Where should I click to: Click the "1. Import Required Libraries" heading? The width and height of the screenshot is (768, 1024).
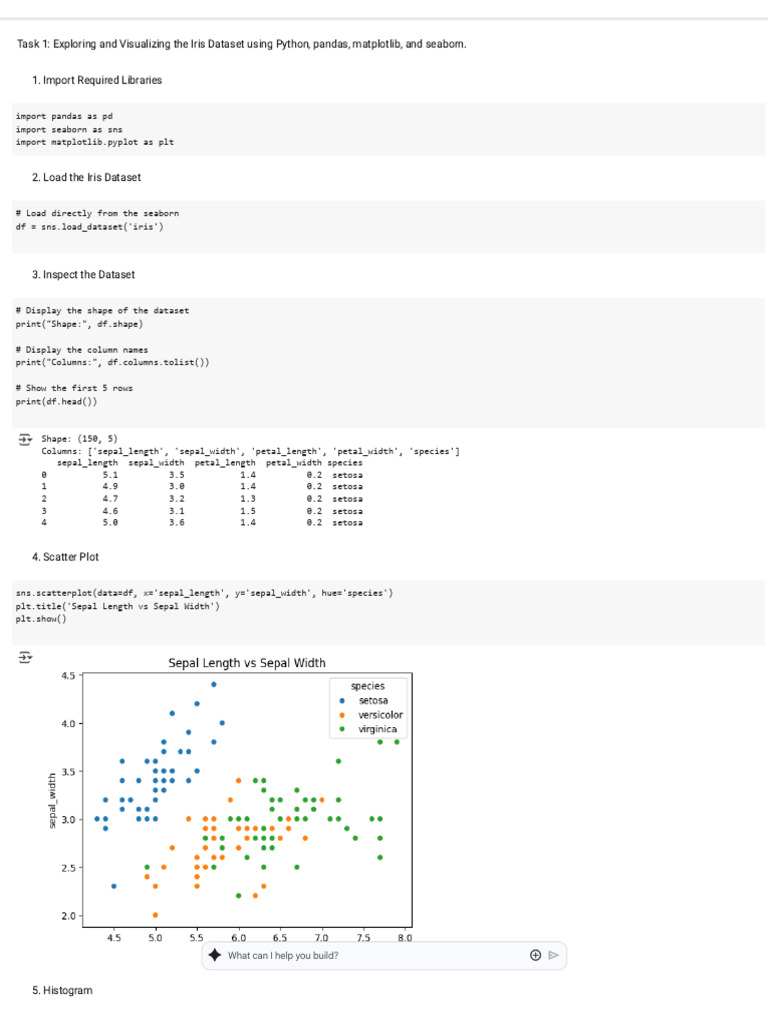click(97, 80)
